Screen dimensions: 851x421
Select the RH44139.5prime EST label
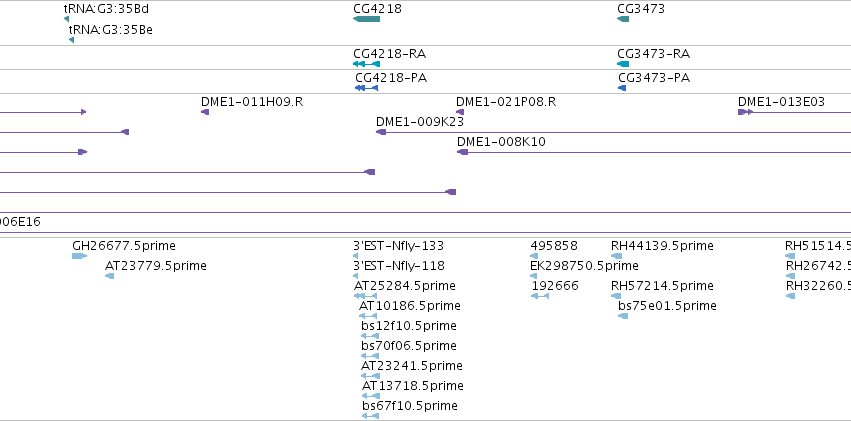(662, 246)
